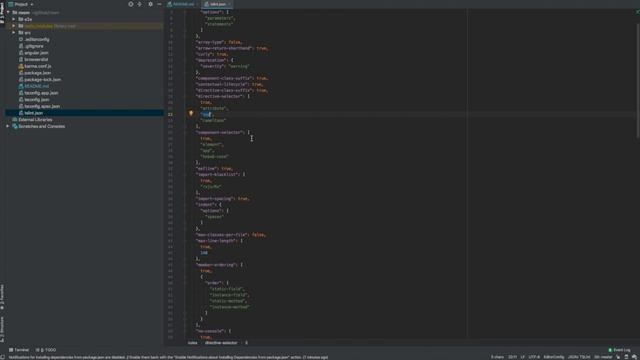Expand the e2e folder
The image size is (640, 360).
[x=14, y=19]
